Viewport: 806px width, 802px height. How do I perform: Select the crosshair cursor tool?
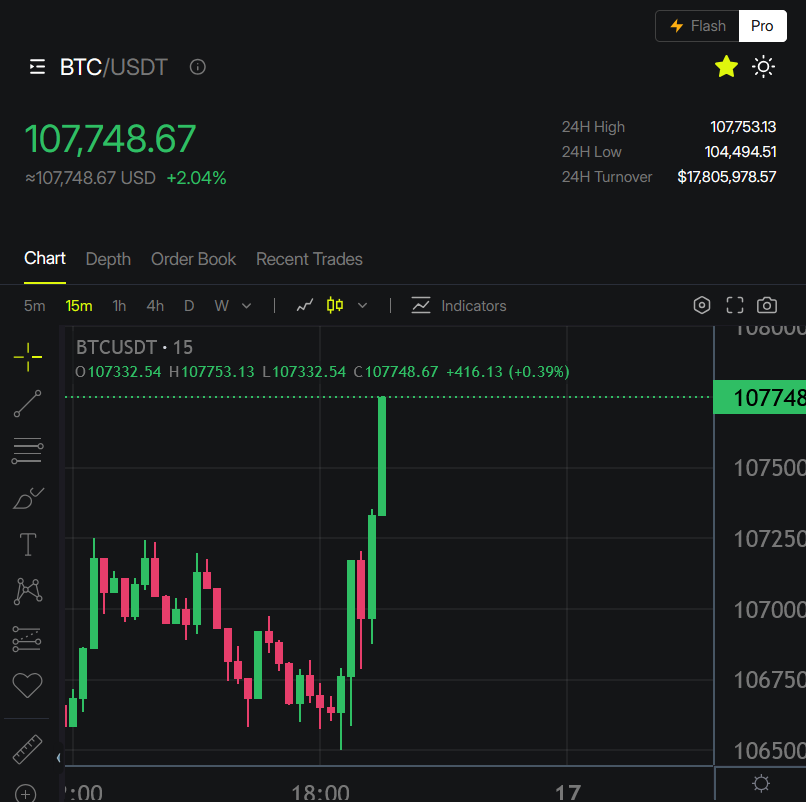(28, 357)
